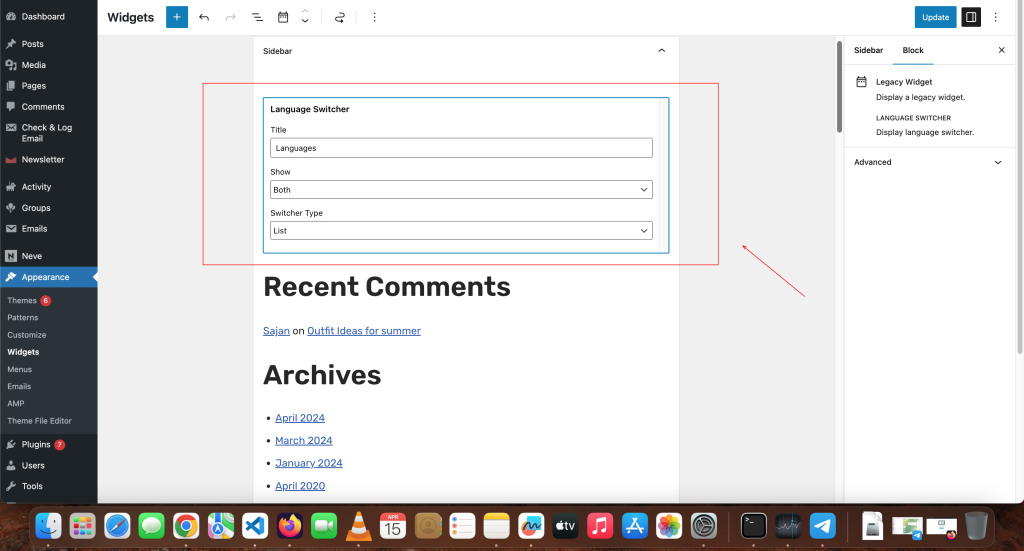Open Posts in admin menu
Viewport: 1024px width, 551px height.
point(33,44)
